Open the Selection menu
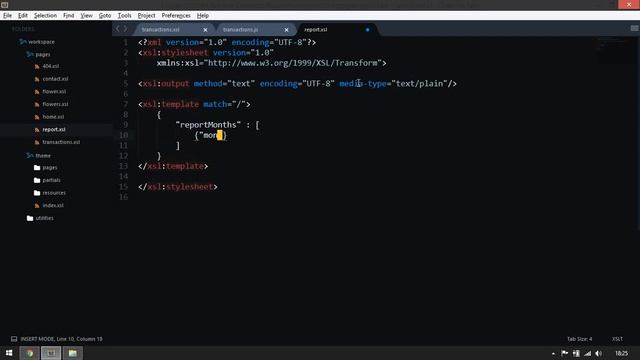The width and height of the screenshot is (640, 360). pos(45,16)
